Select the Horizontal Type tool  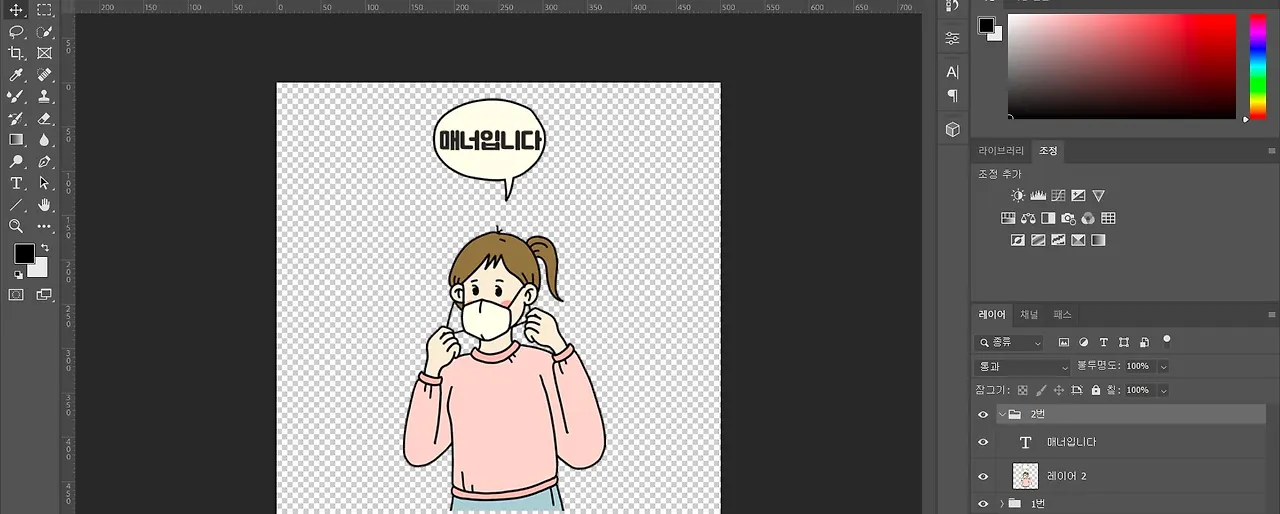click(16, 183)
